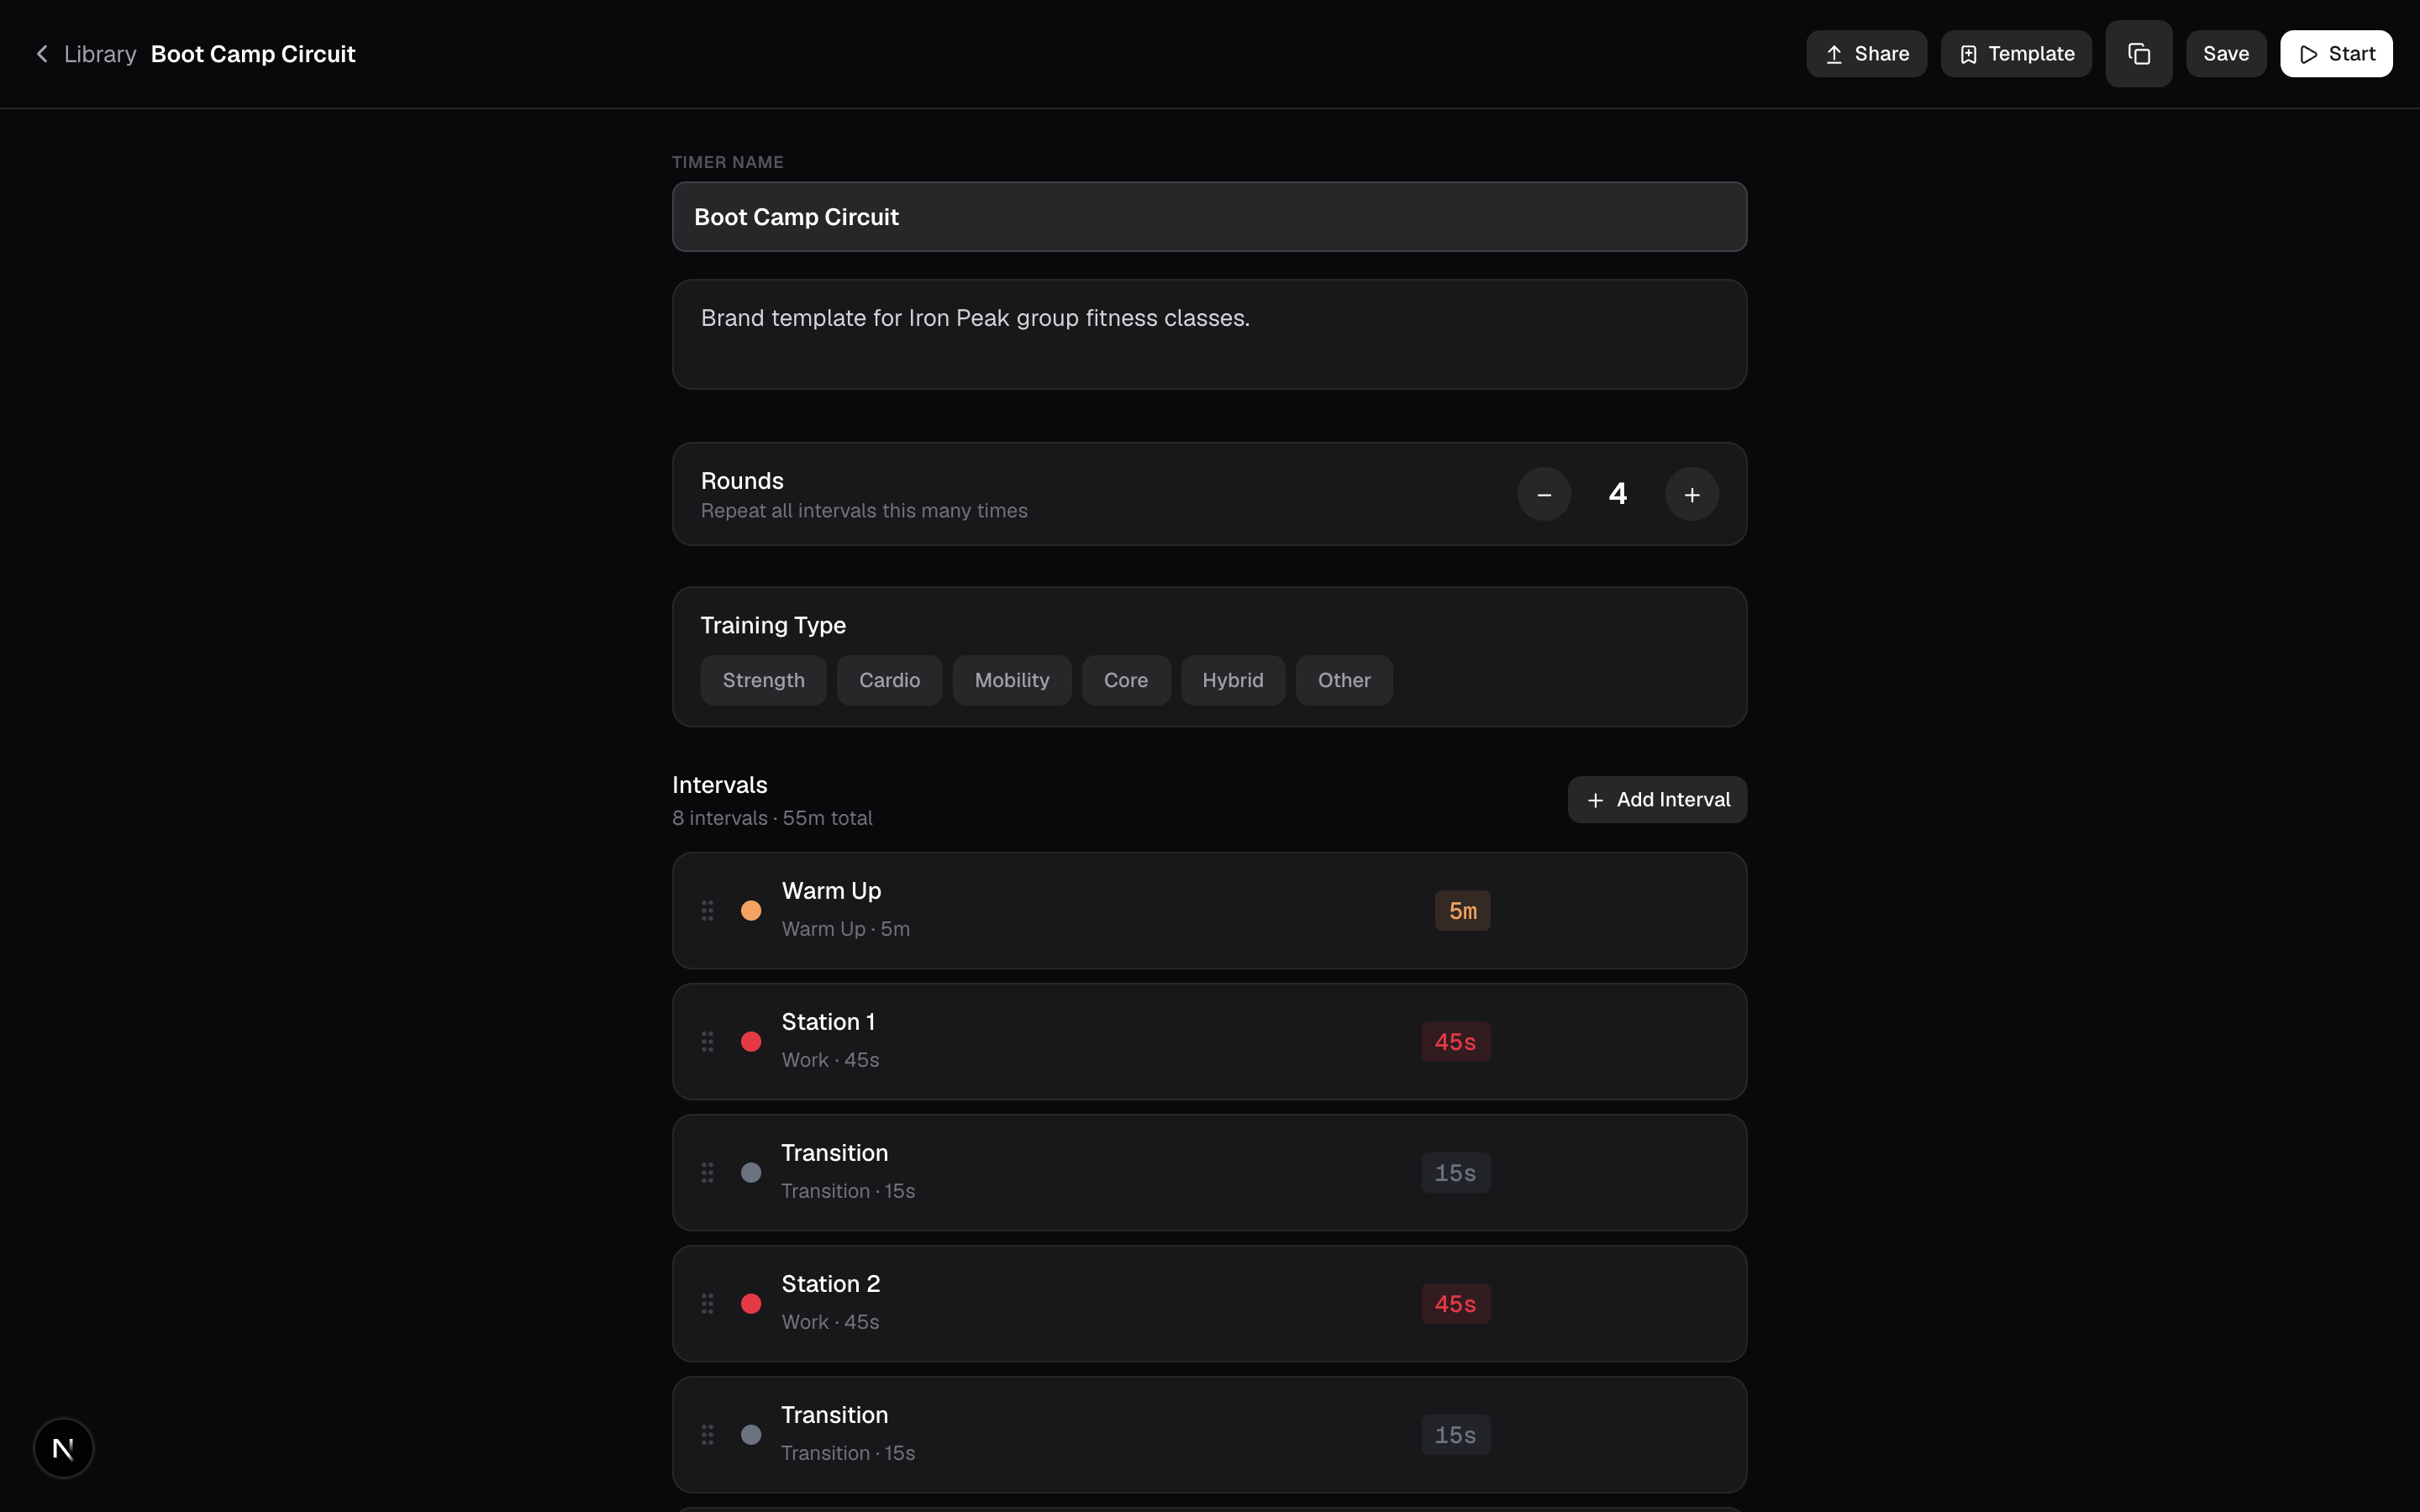Click the red Station 1 color dot

point(751,1042)
